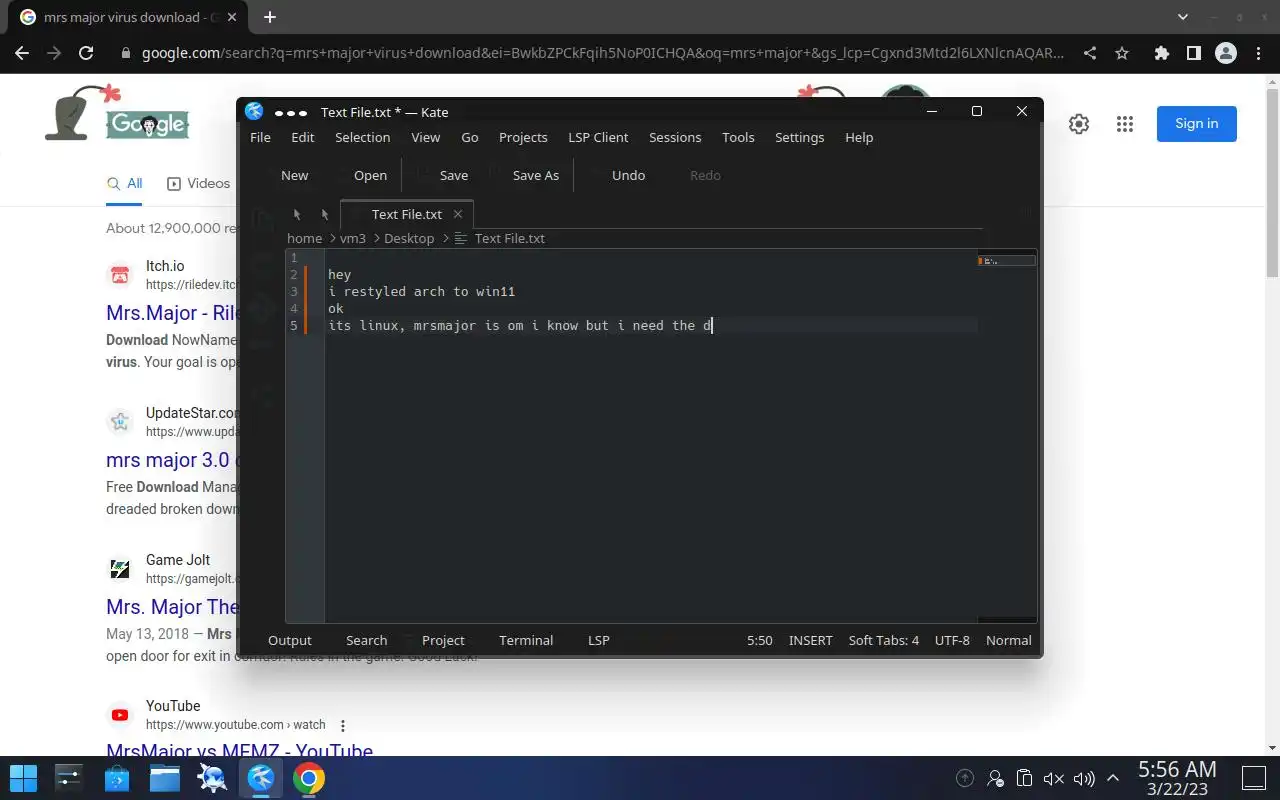Toggle Chrome side panel icon
The width and height of the screenshot is (1280, 800).
tap(1193, 53)
